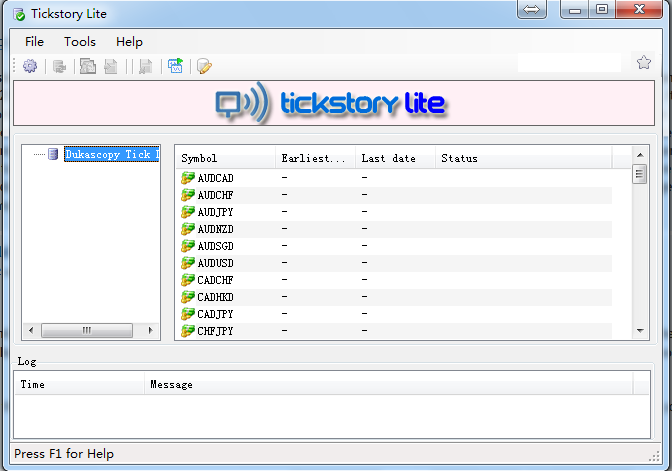This screenshot has height=471, width=672.
Task: Click the tree panel scroll left arrow
Action: click(x=31, y=330)
